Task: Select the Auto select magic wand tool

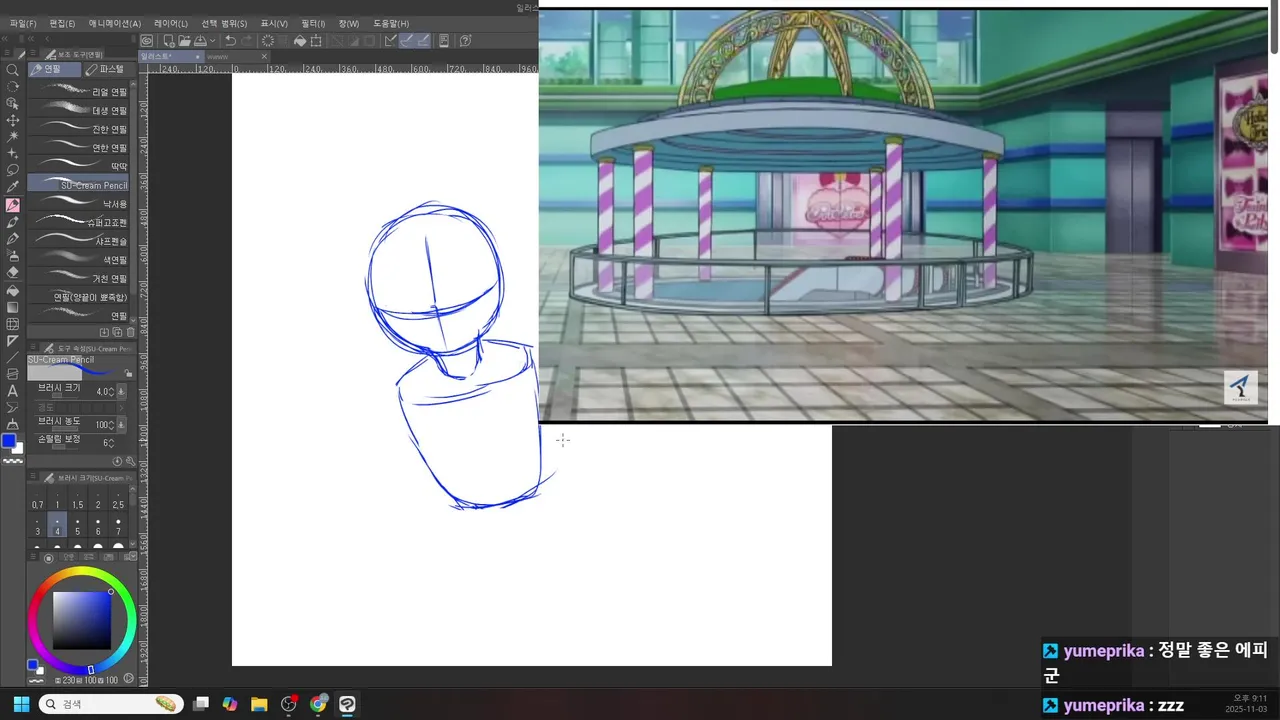Action: (x=13, y=136)
